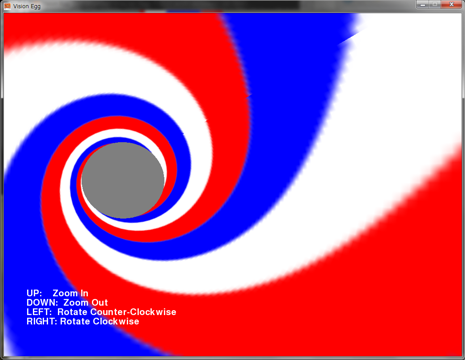Click the 'UP: Zoom In' instruction text
The image size is (465, 360).
point(57,293)
